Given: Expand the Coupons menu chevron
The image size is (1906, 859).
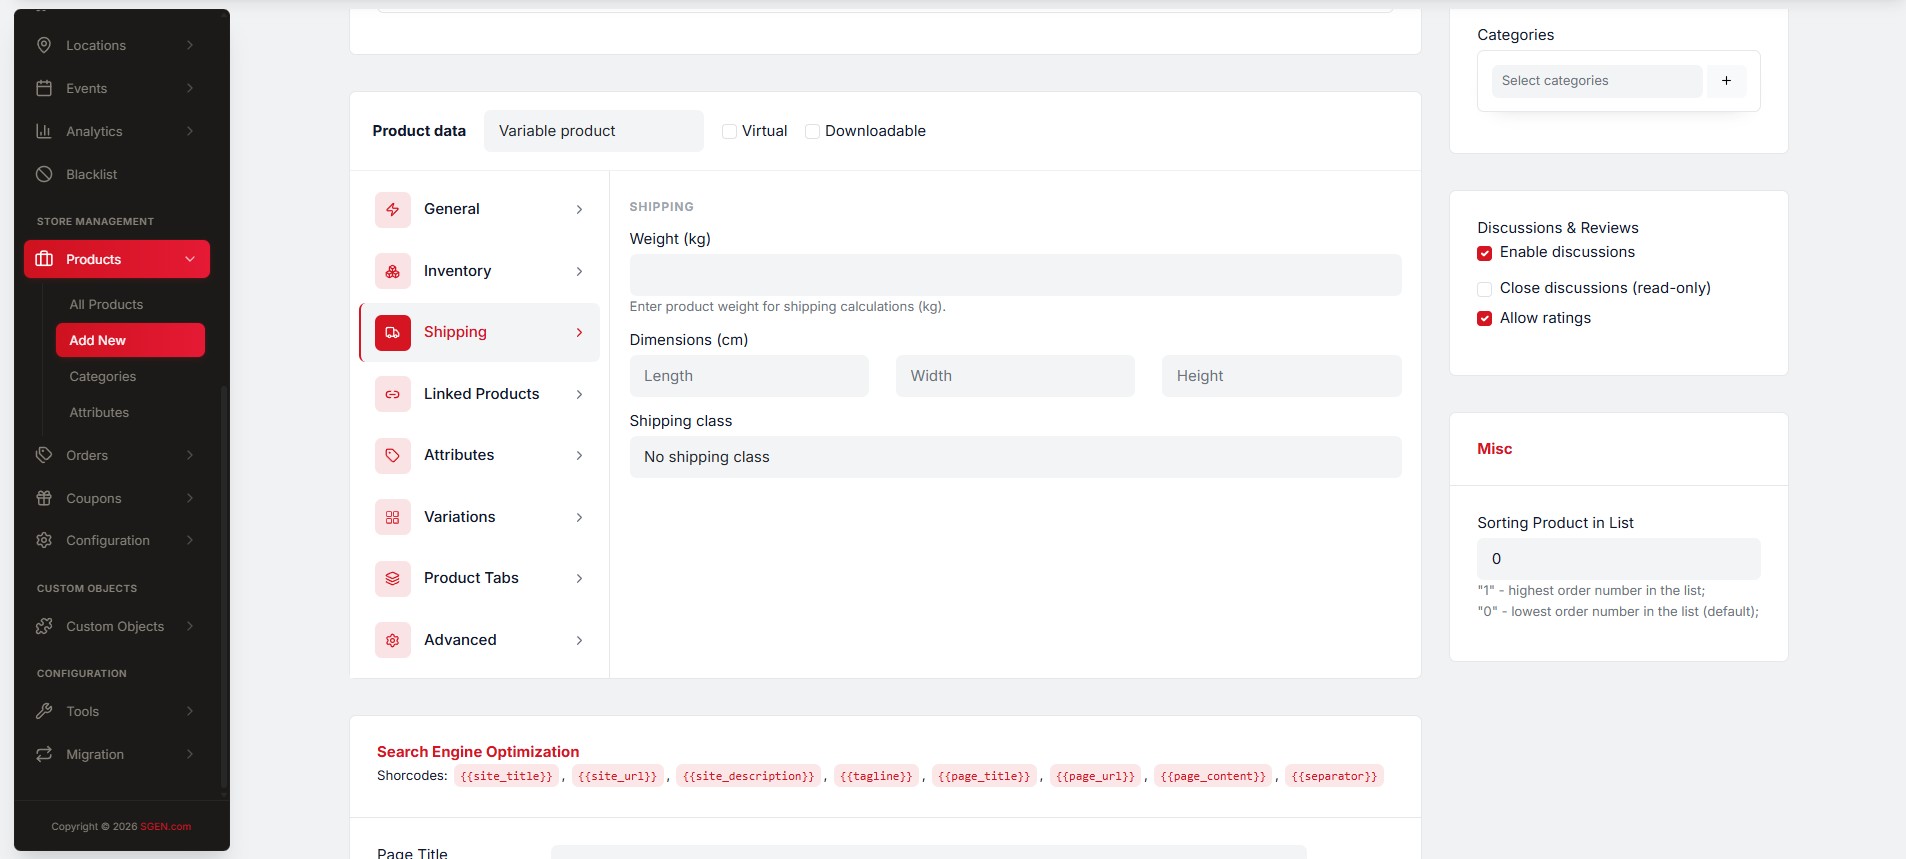Looking at the screenshot, I should (190, 498).
